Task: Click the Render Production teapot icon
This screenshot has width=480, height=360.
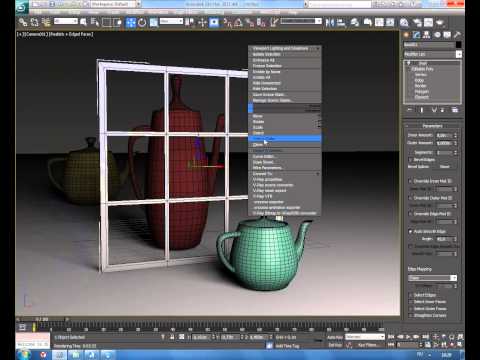Action: pyautogui.click(x=440, y=22)
